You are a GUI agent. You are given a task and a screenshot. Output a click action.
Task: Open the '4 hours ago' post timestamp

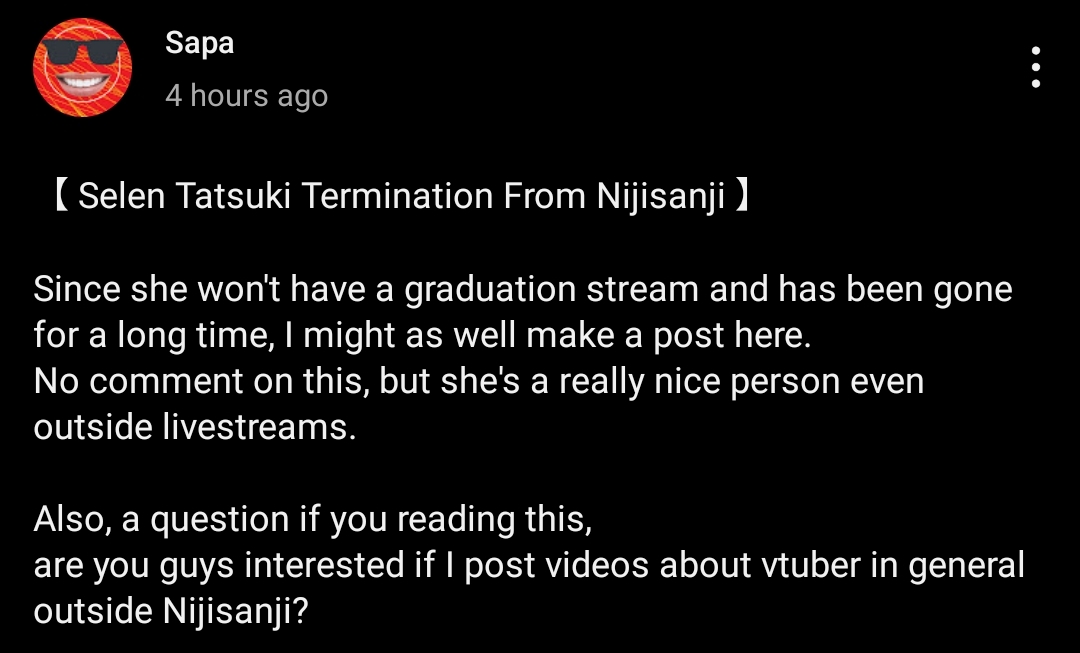pos(247,96)
